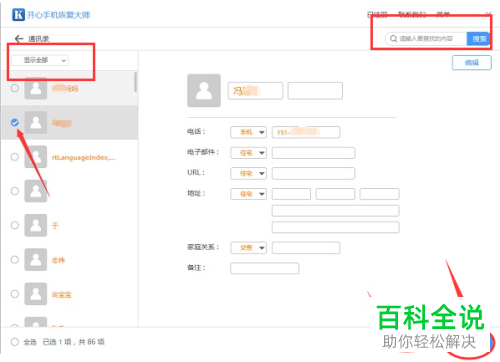Open the 家庭关系 父亲 dropdown
This screenshot has width=500, height=362.
pyautogui.click(x=248, y=248)
